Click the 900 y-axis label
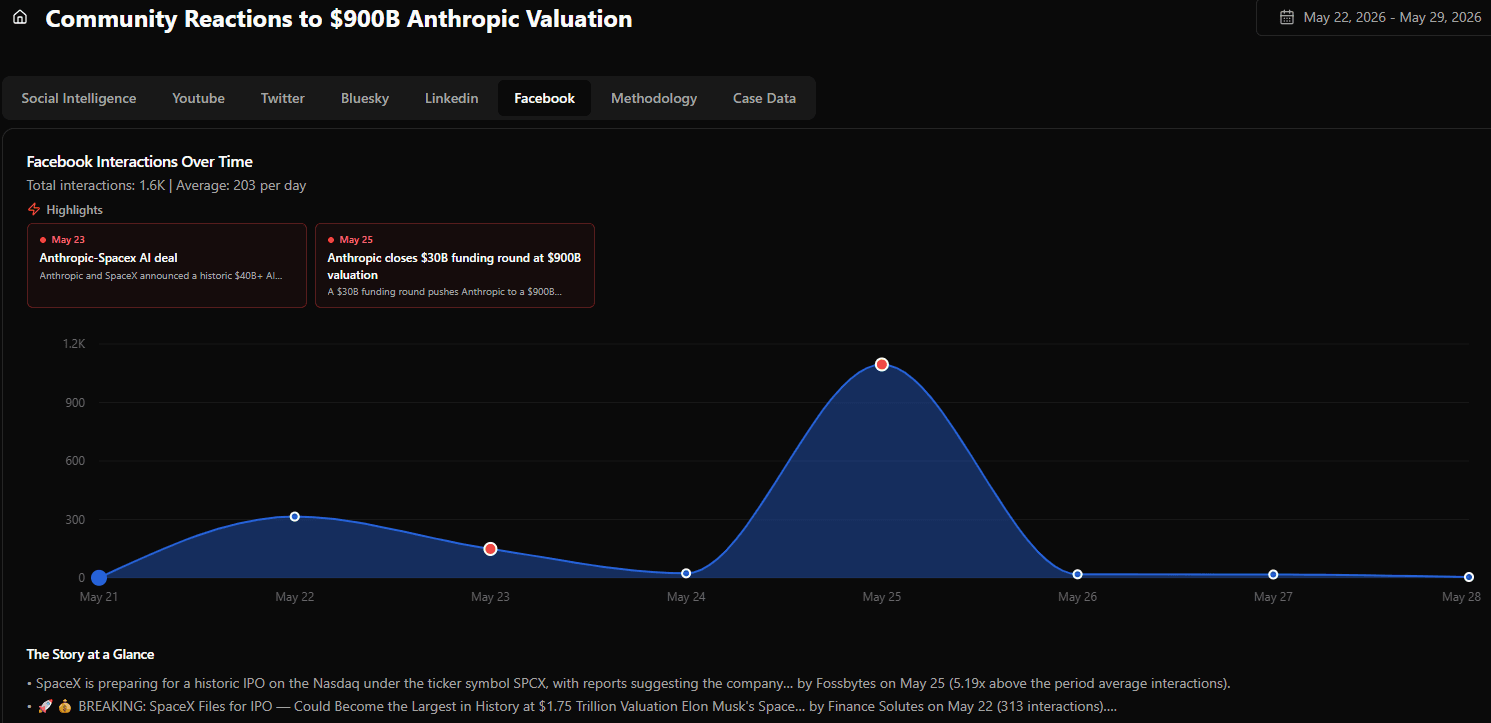 pos(75,403)
